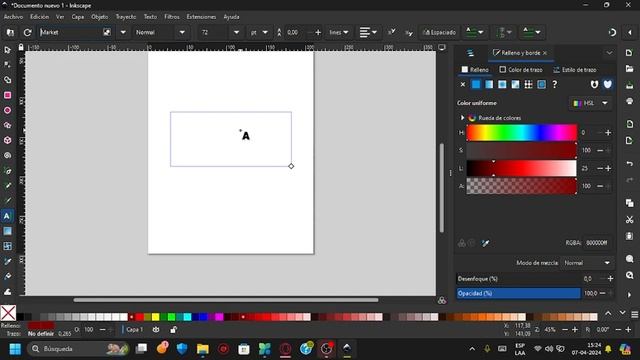Click the Cut scissors icon
The image size is (640, 360).
point(629,220)
